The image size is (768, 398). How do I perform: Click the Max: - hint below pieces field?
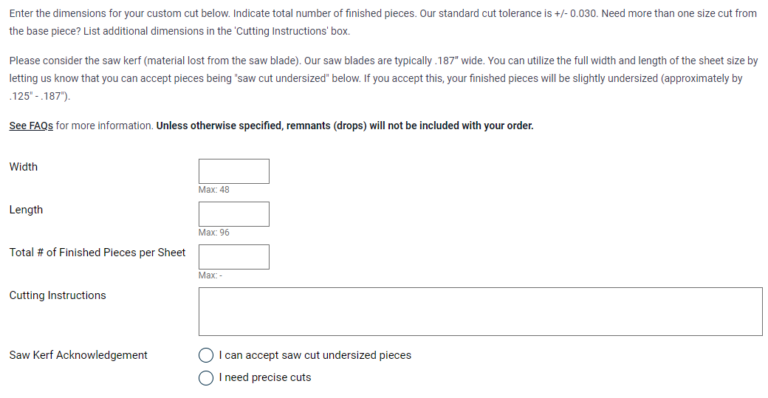coord(210,275)
